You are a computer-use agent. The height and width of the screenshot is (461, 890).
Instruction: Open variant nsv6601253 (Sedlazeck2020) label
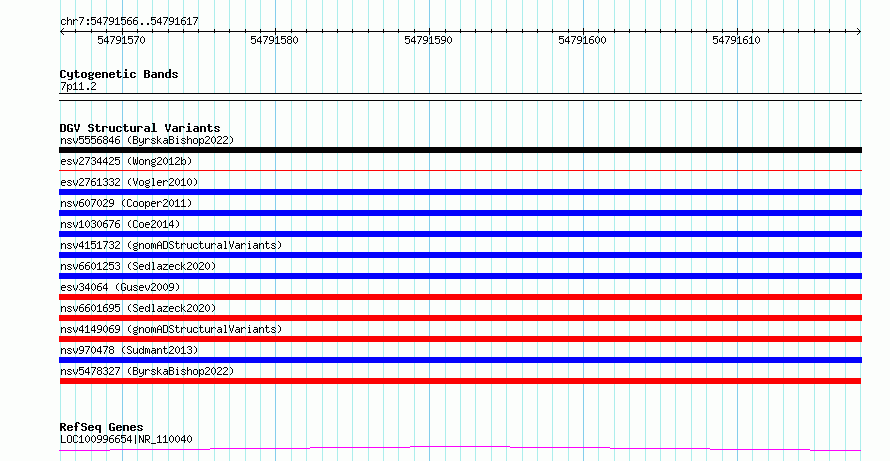(138, 266)
